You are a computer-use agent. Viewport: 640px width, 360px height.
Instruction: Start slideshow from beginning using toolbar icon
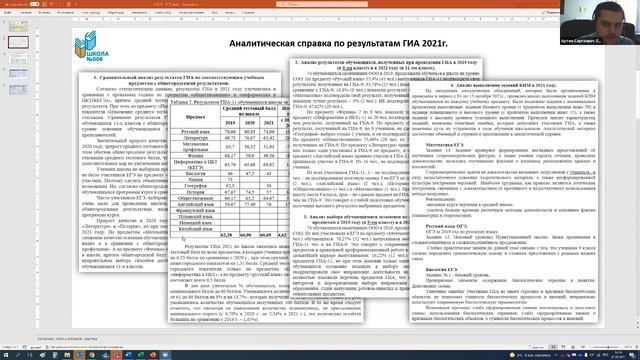[69, 4]
